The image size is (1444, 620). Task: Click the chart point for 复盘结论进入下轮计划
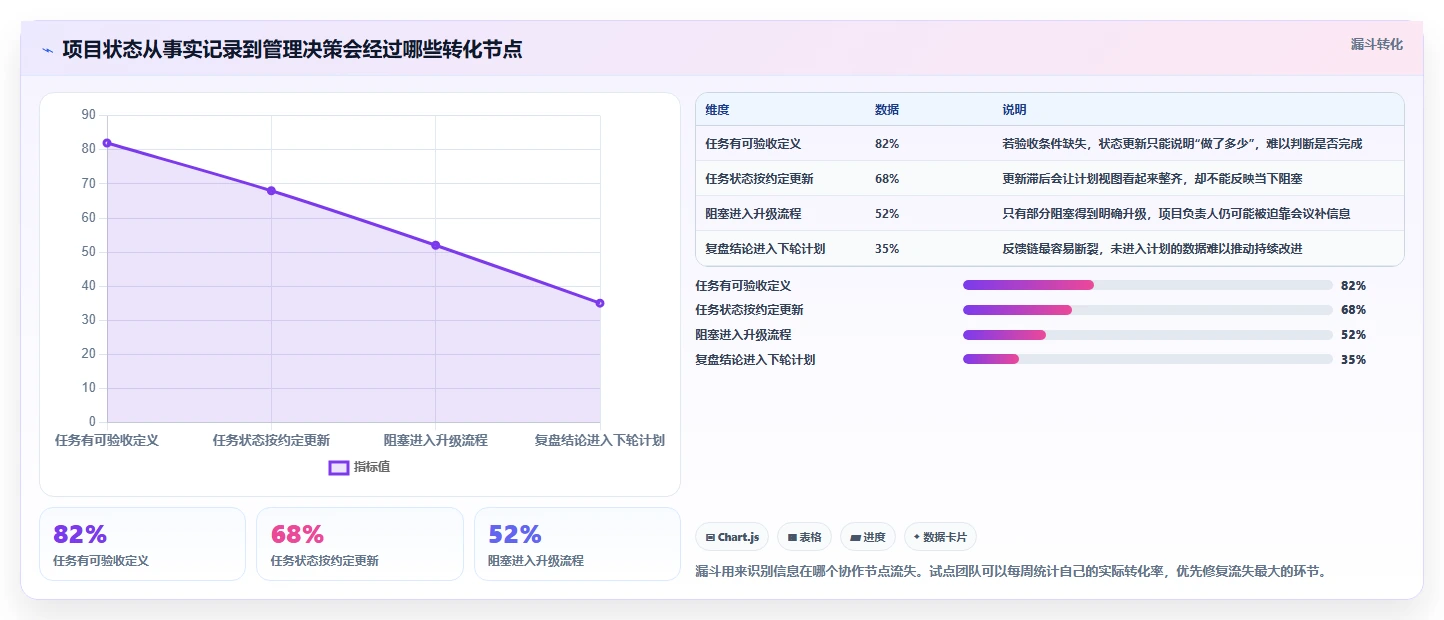600,303
